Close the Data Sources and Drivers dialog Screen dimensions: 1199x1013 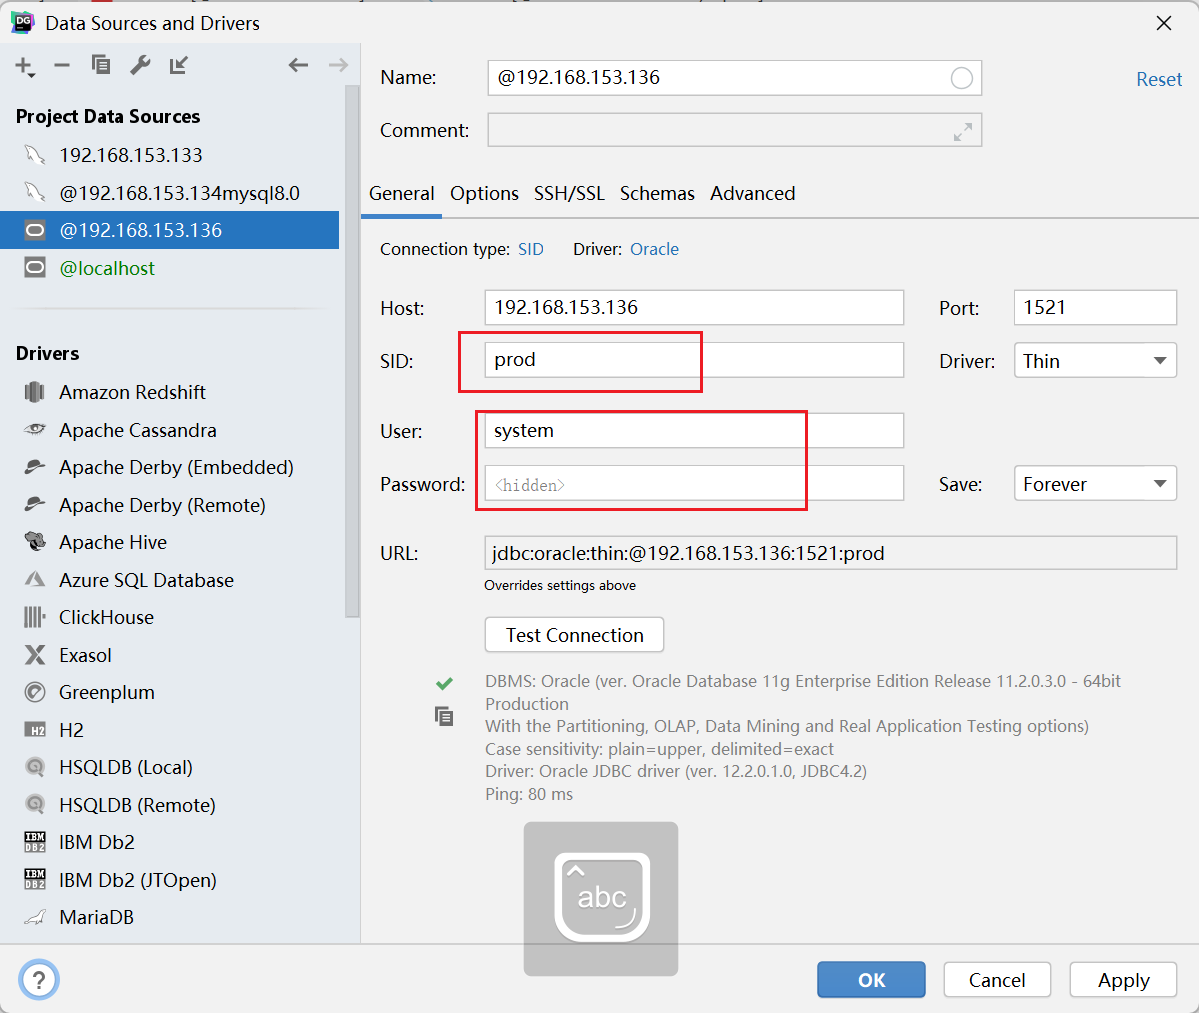(1164, 23)
